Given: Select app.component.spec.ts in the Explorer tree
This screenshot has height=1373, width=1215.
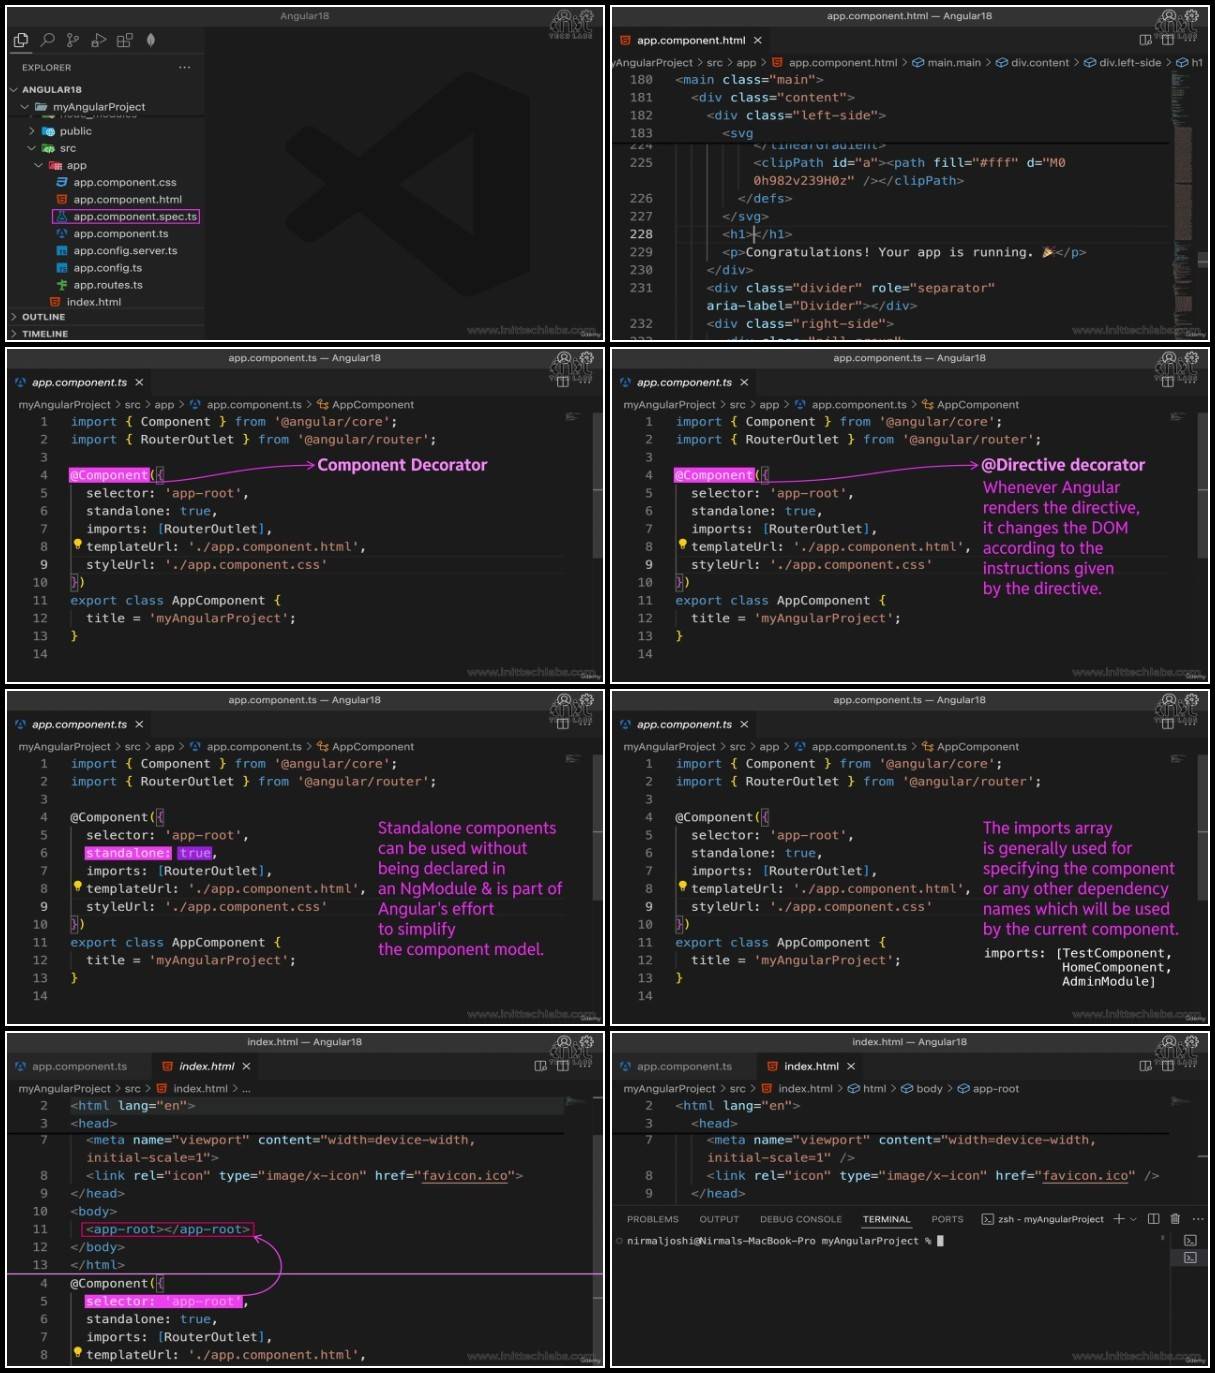Looking at the screenshot, I should (x=126, y=216).
